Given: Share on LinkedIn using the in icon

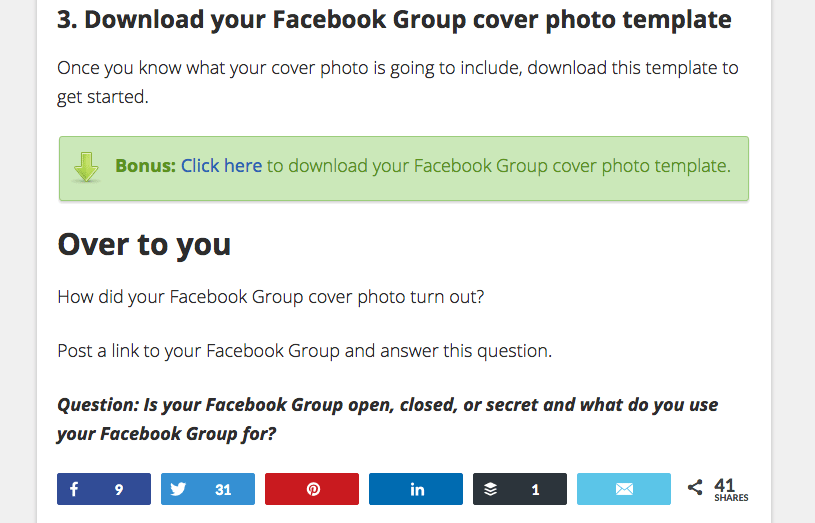Looking at the screenshot, I should (x=417, y=489).
